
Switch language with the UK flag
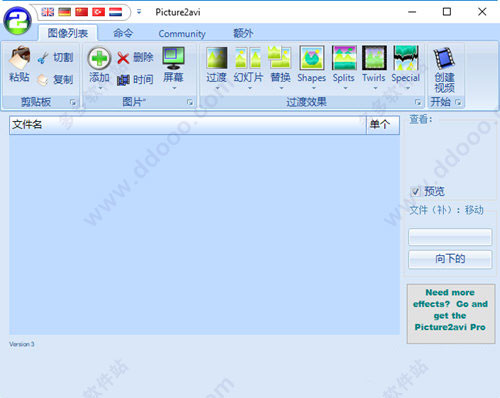click(48, 12)
